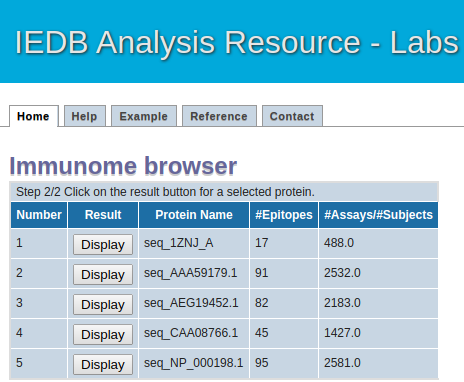Select the Immunome browser heading
The height and width of the screenshot is (382, 464).
(x=123, y=166)
